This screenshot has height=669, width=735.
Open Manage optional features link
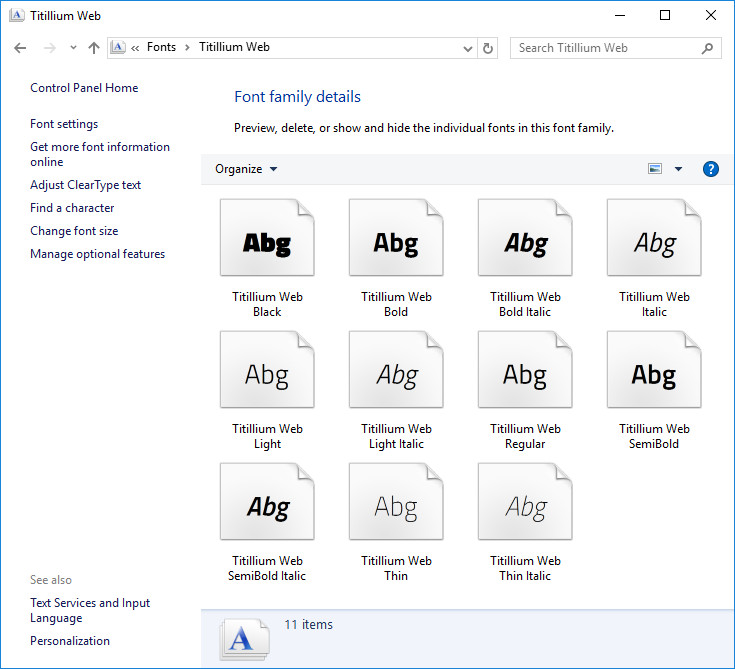pos(98,254)
